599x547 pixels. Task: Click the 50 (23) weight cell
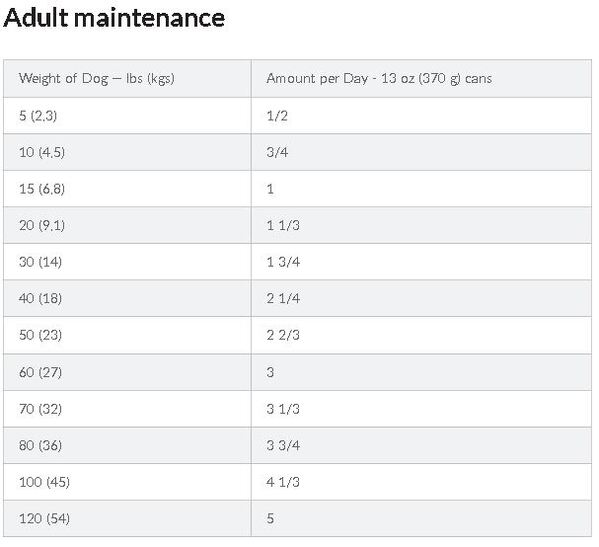coord(127,335)
